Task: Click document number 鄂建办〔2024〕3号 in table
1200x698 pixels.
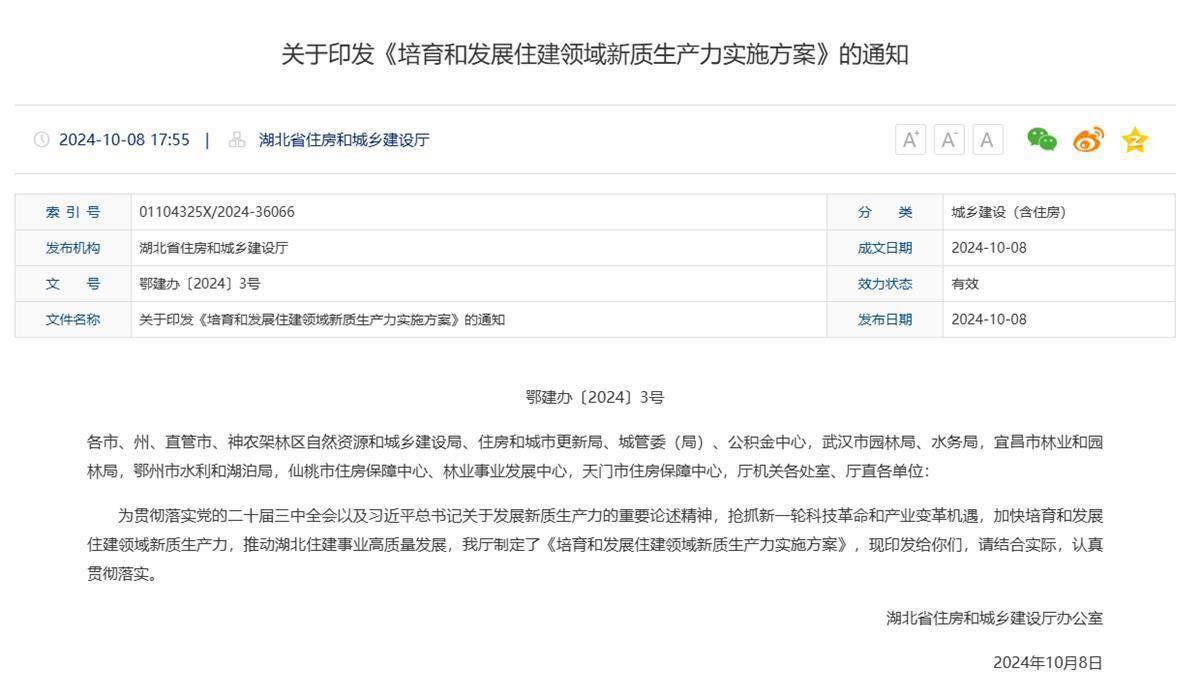Action: pos(200,284)
